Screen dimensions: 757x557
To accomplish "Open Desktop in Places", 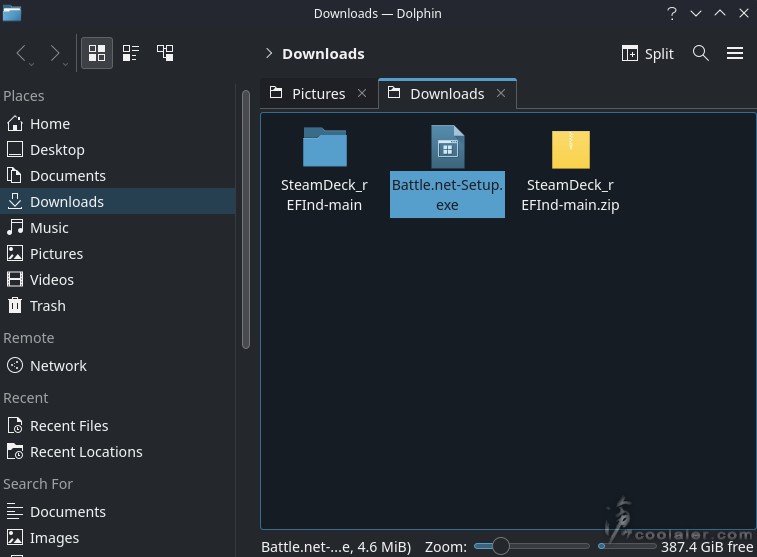I will point(117,150).
